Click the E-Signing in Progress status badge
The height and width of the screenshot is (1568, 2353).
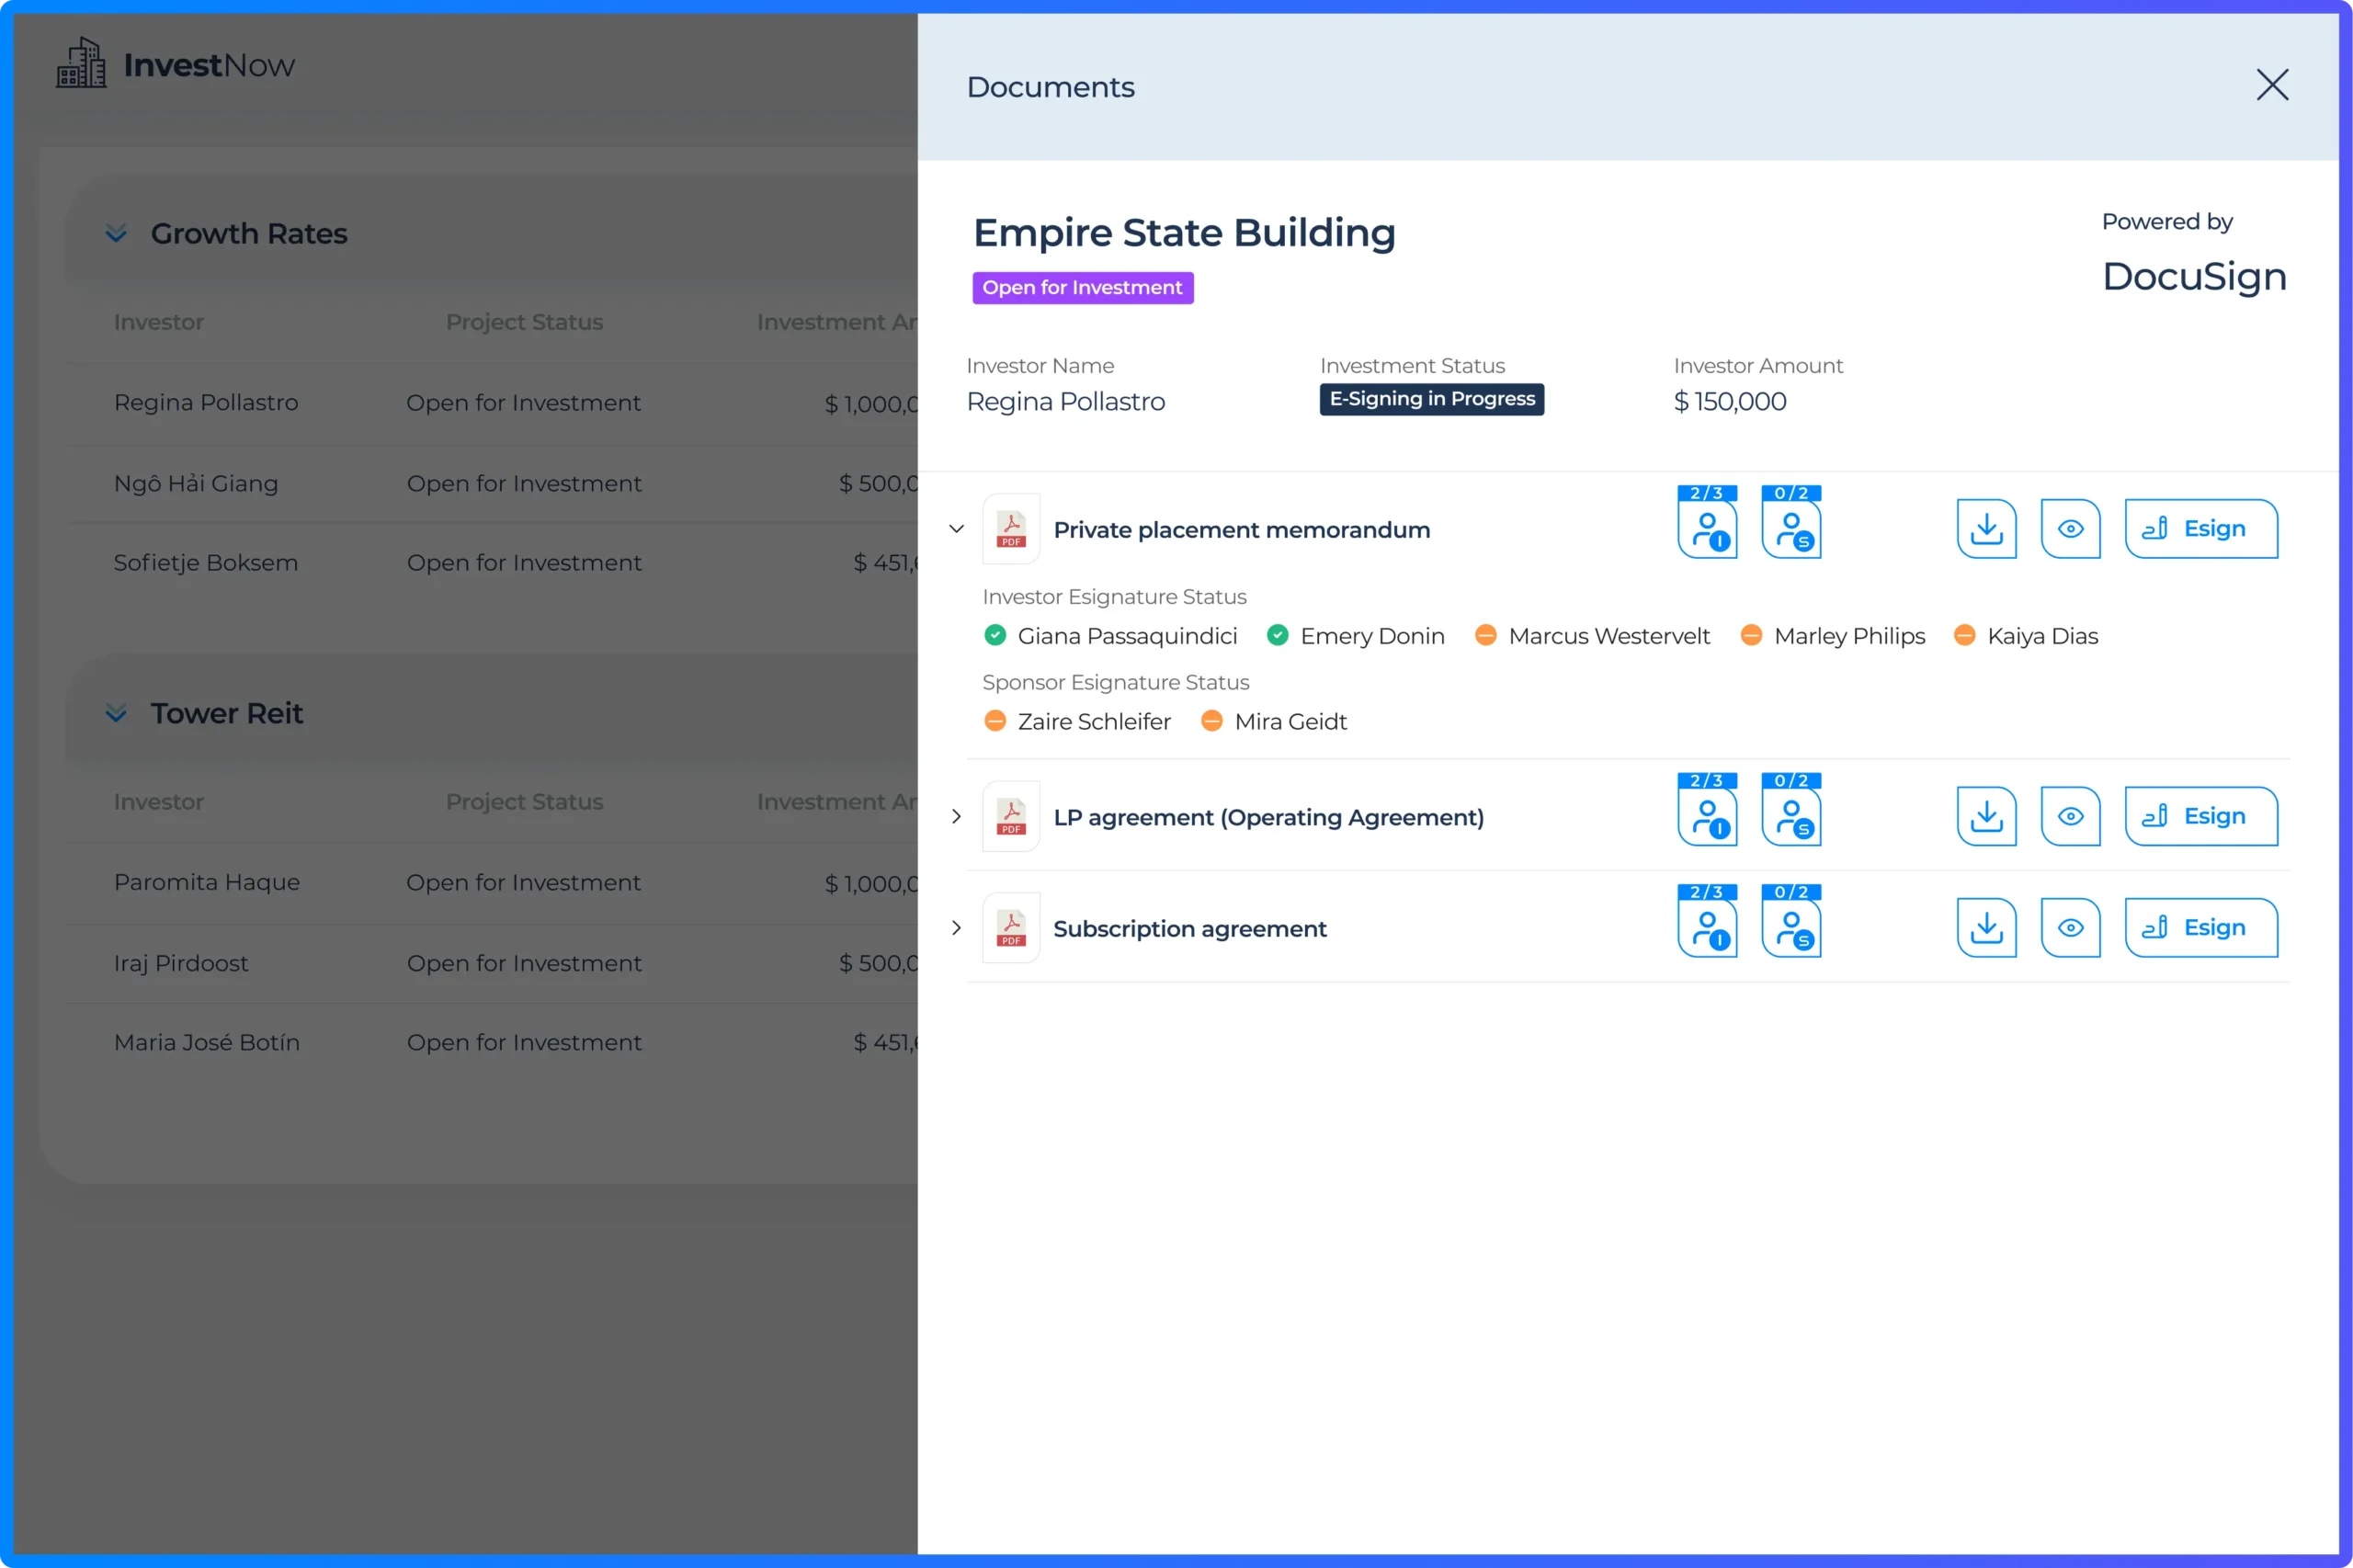point(1431,399)
